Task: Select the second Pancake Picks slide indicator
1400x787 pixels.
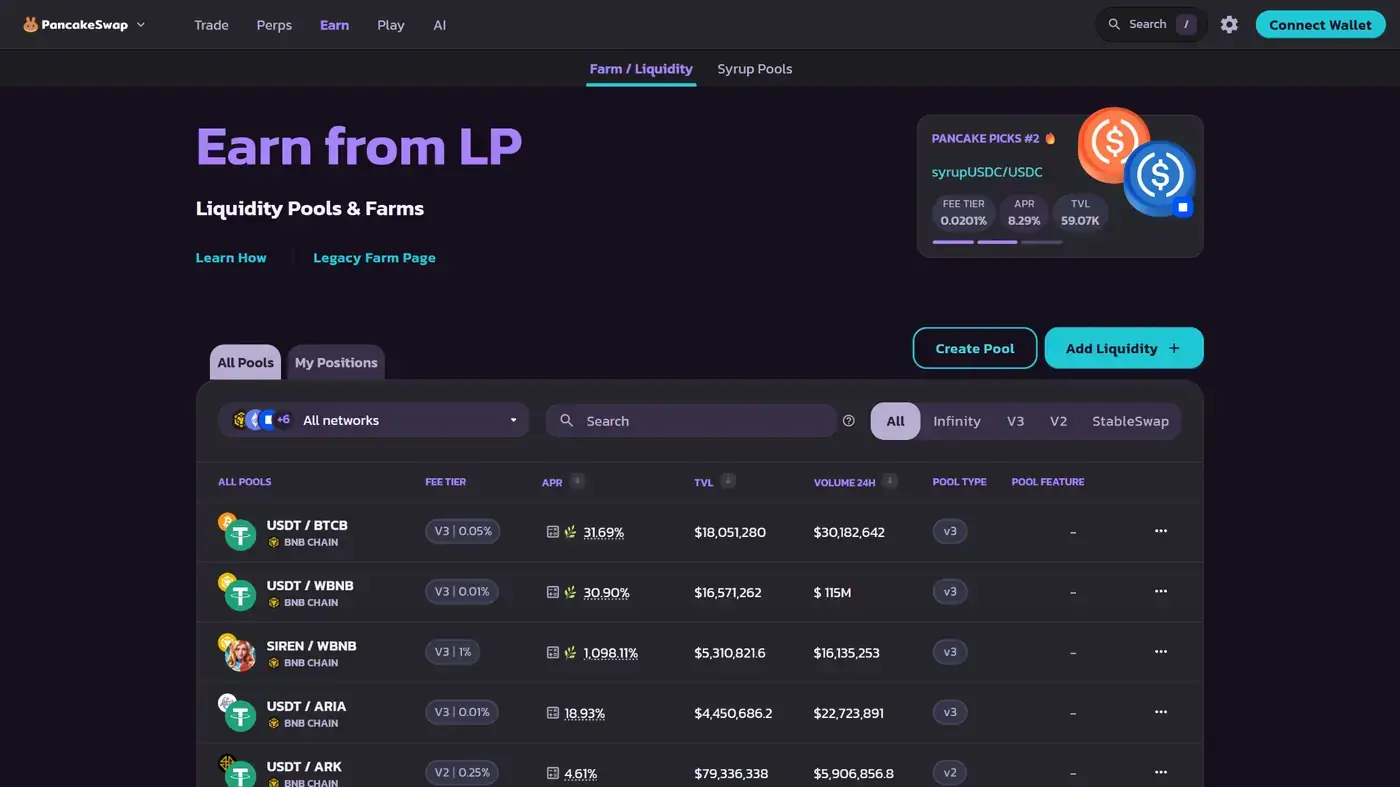Action: pyautogui.click(x=997, y=242)
